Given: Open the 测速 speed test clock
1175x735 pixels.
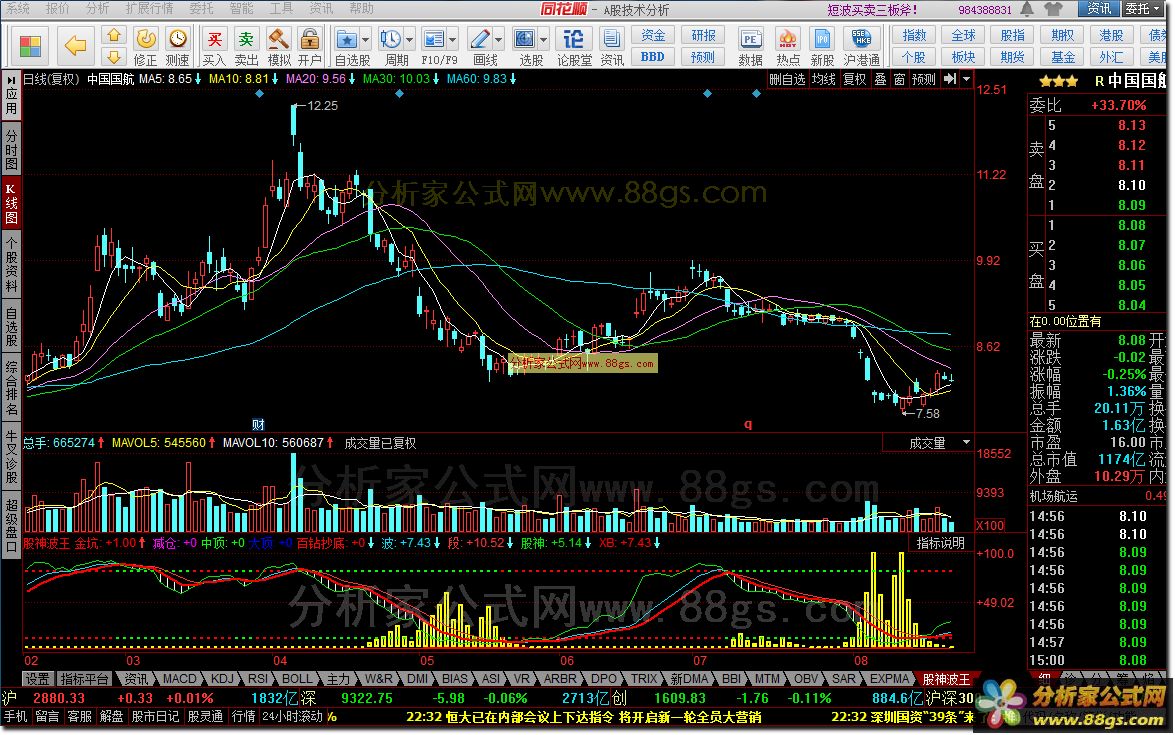Looking at the screenshot, I should [178, 46].
